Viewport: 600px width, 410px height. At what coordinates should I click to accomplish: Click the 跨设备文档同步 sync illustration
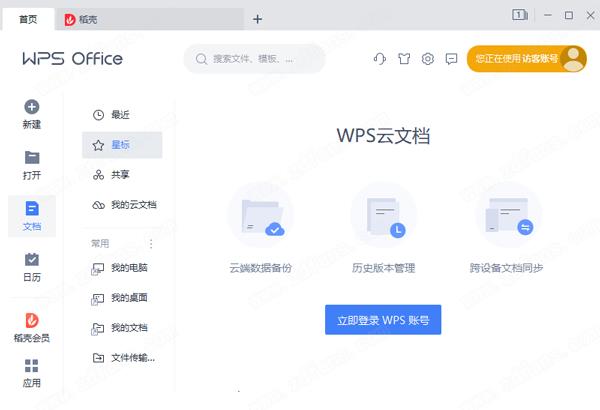pos(508,216)
